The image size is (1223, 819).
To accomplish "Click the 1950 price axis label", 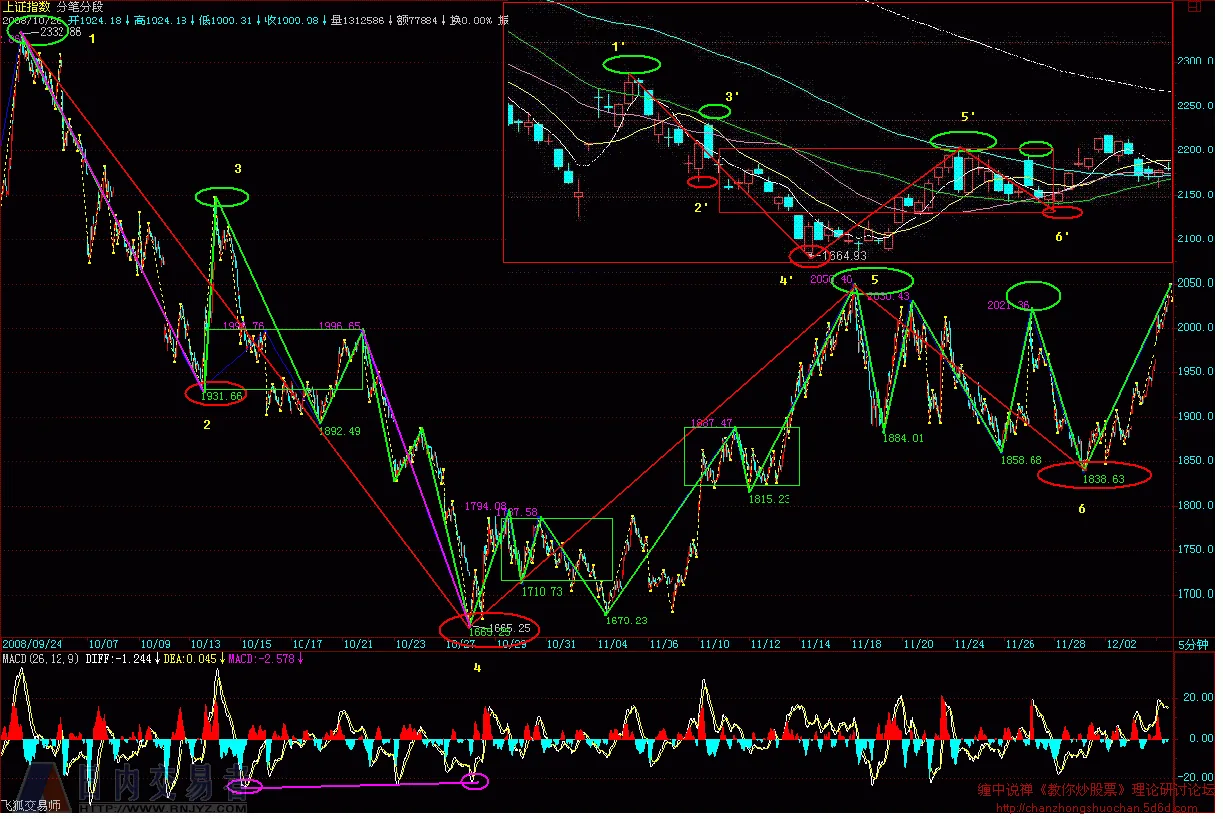I will [1193, 372].
